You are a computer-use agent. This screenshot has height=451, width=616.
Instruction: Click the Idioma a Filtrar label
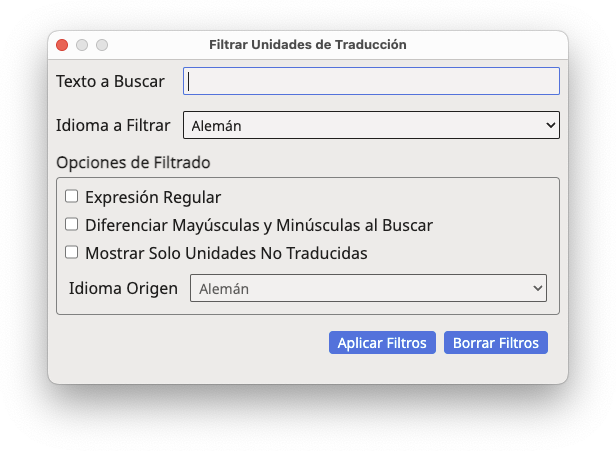click(x=113, y=125)
